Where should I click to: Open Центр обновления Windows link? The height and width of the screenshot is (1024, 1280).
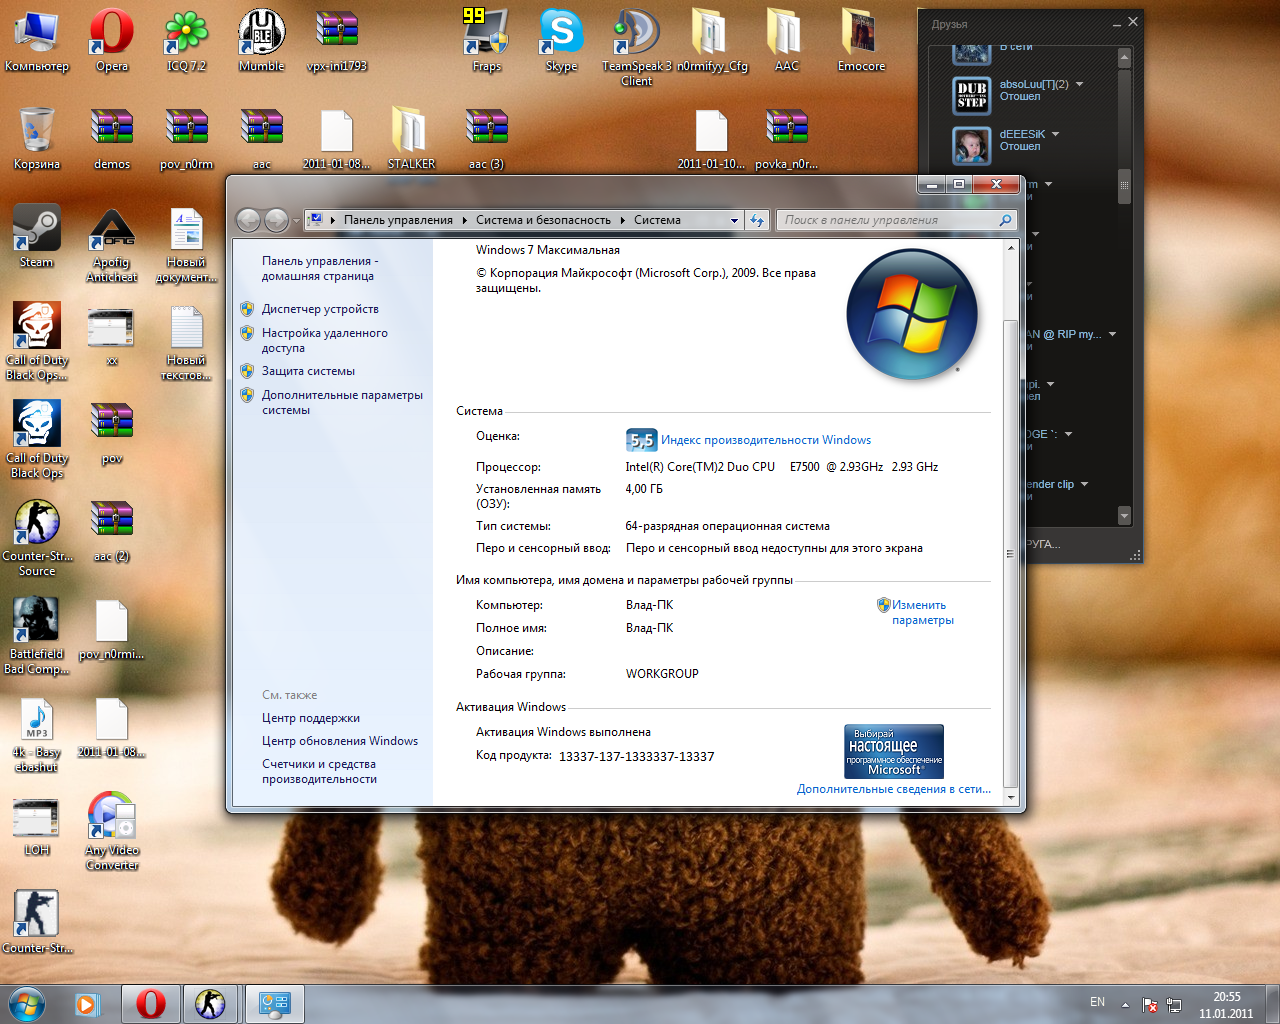[340, 741]
